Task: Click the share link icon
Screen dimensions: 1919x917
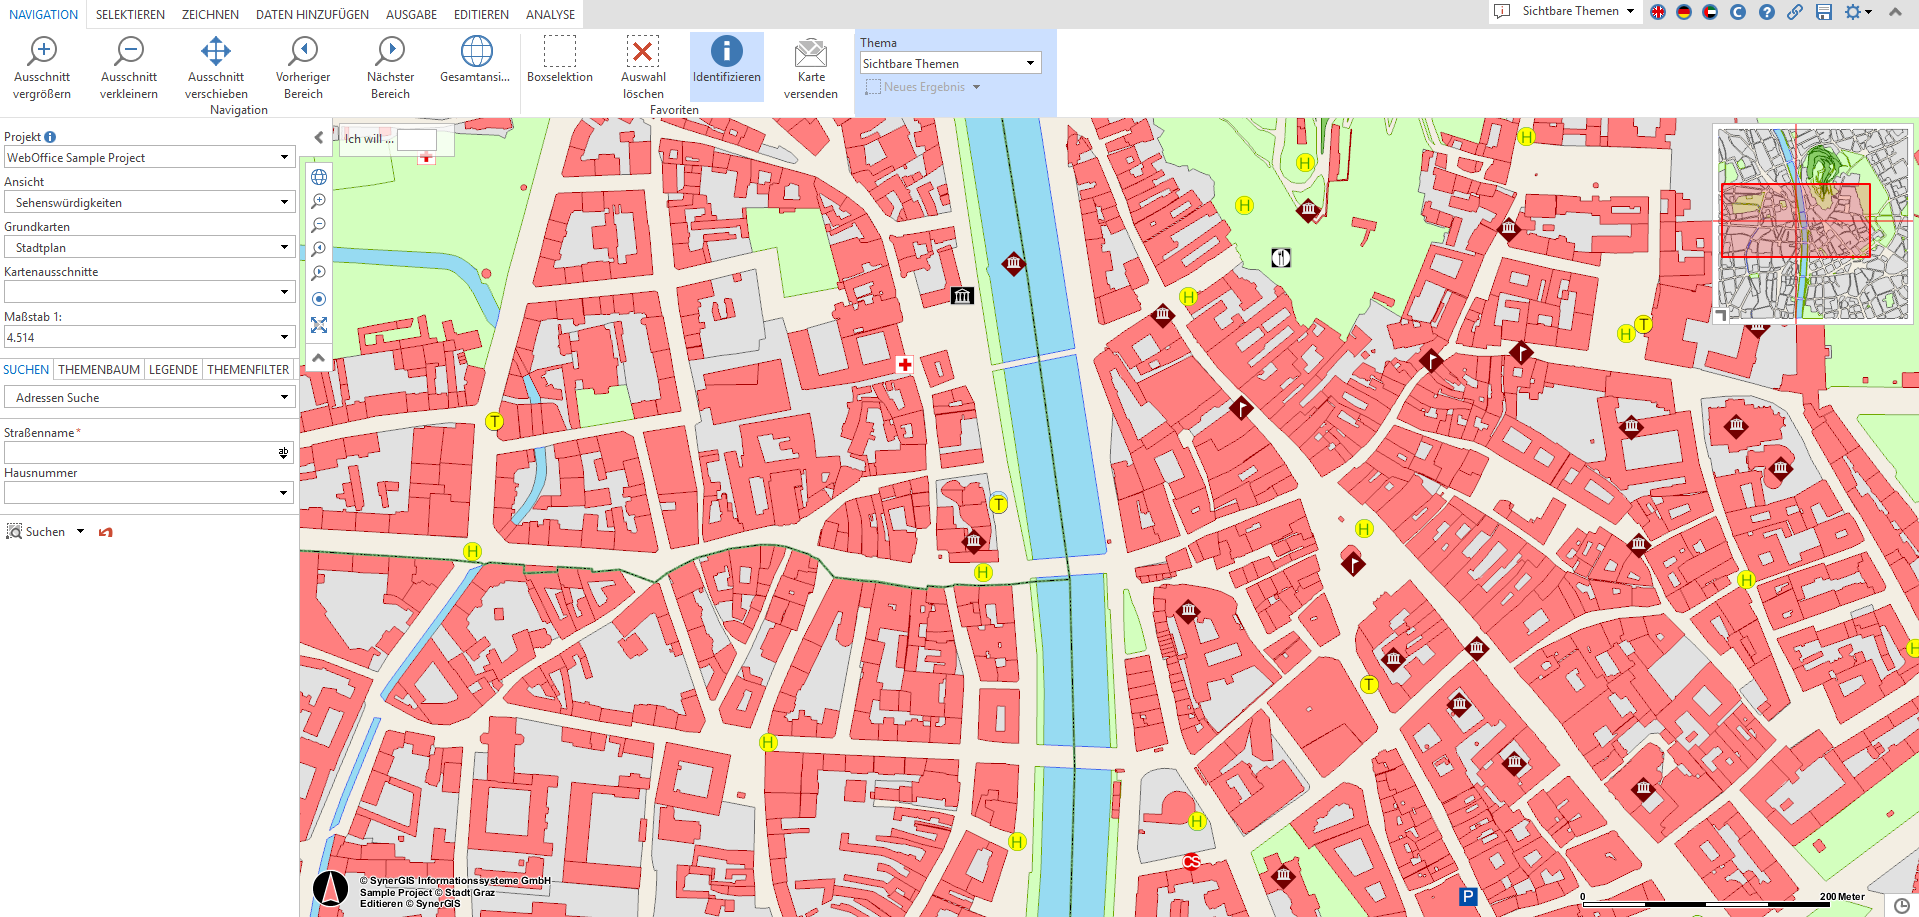Action: click(1795, 13)
